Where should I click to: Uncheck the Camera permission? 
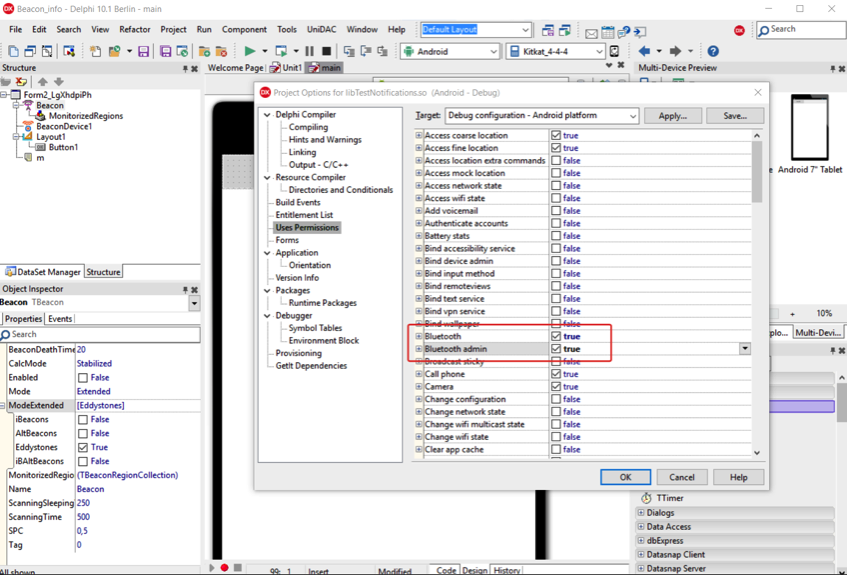(556, 386)
